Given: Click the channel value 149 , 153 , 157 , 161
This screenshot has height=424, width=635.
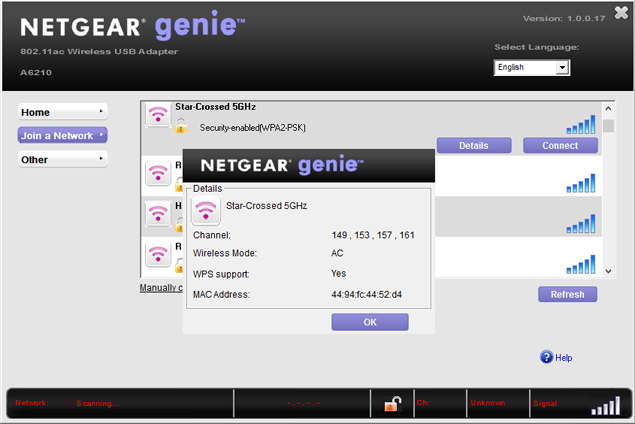Looking at the screenshot, I should coord(373,235).
